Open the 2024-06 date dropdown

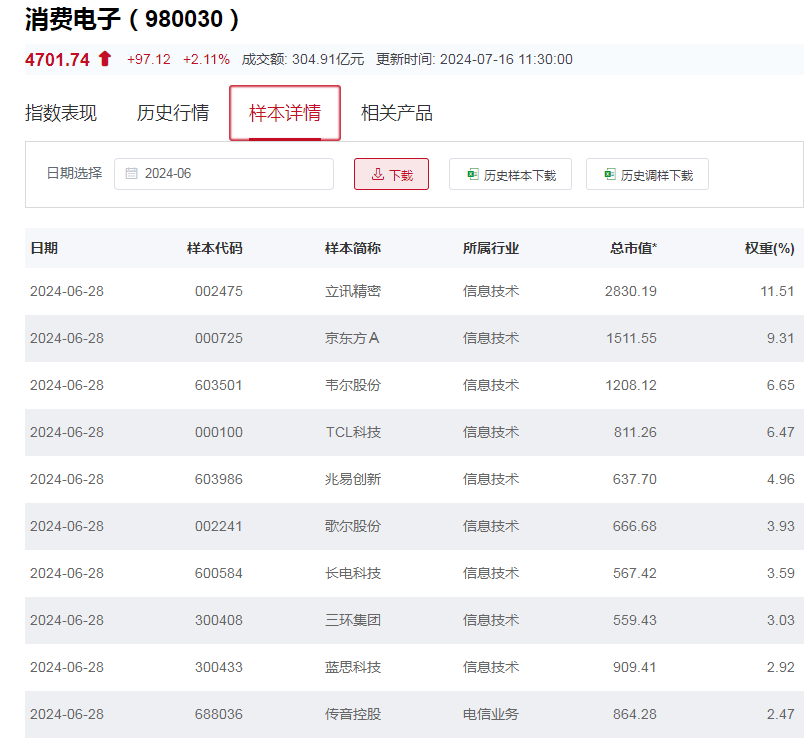224,173
